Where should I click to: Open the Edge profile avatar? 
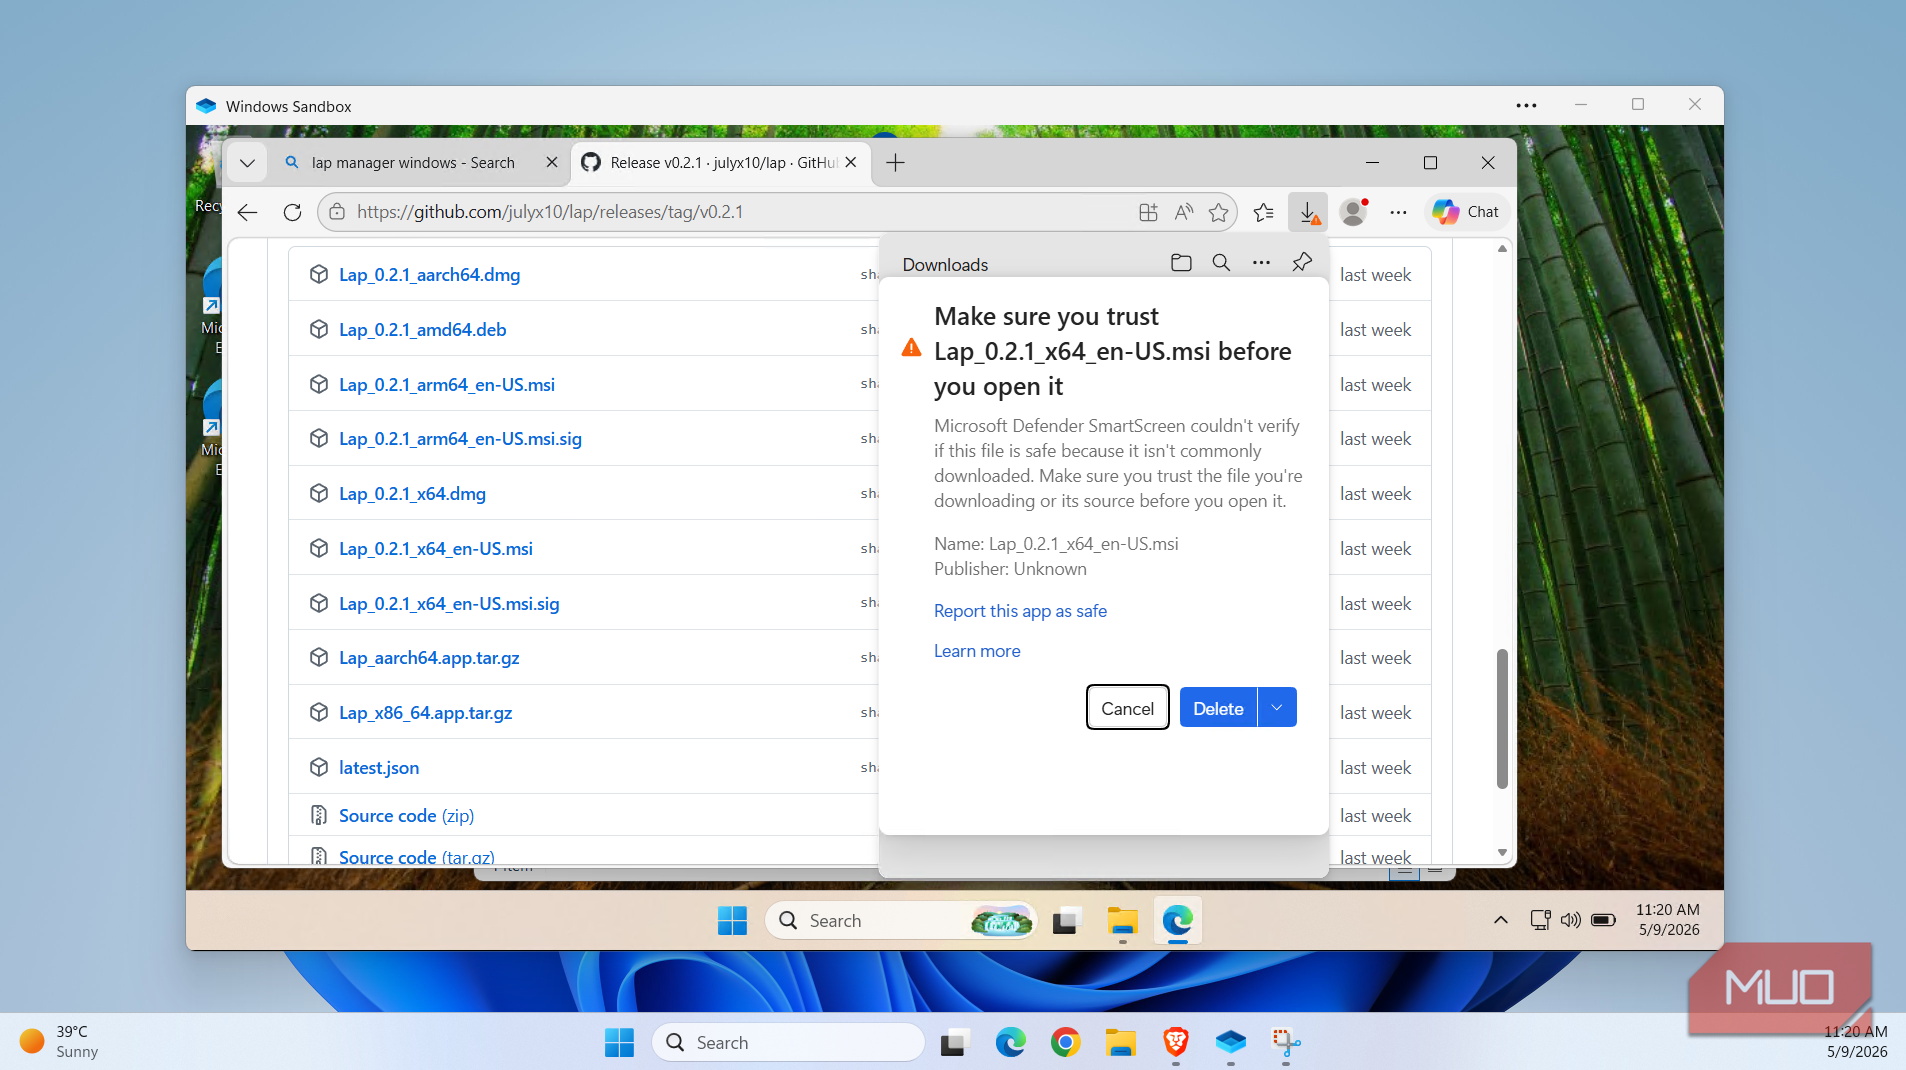(1353, 212)
